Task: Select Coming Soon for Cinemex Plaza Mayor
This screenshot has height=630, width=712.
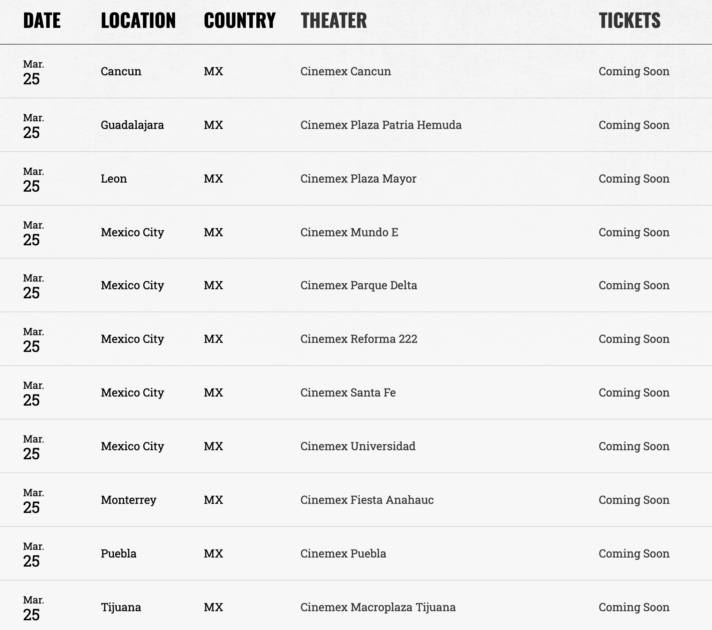Action: point(634,179)
